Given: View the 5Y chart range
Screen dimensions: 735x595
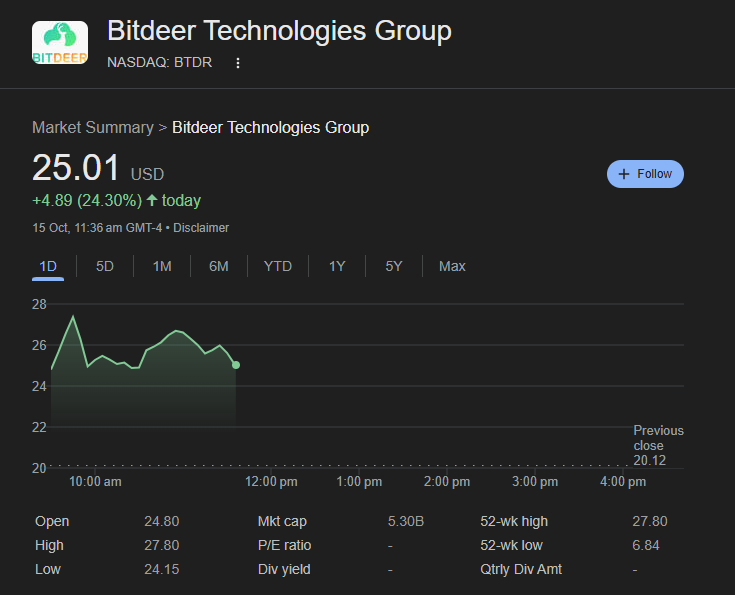Looking at the screenshot, I should [394, 266].
